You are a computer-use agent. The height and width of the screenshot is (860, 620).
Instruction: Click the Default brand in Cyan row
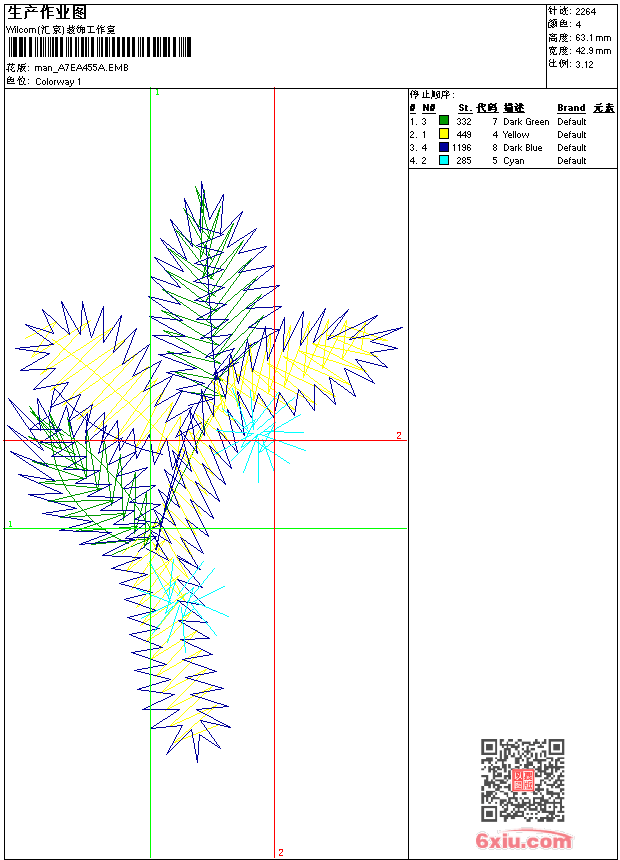572,161
